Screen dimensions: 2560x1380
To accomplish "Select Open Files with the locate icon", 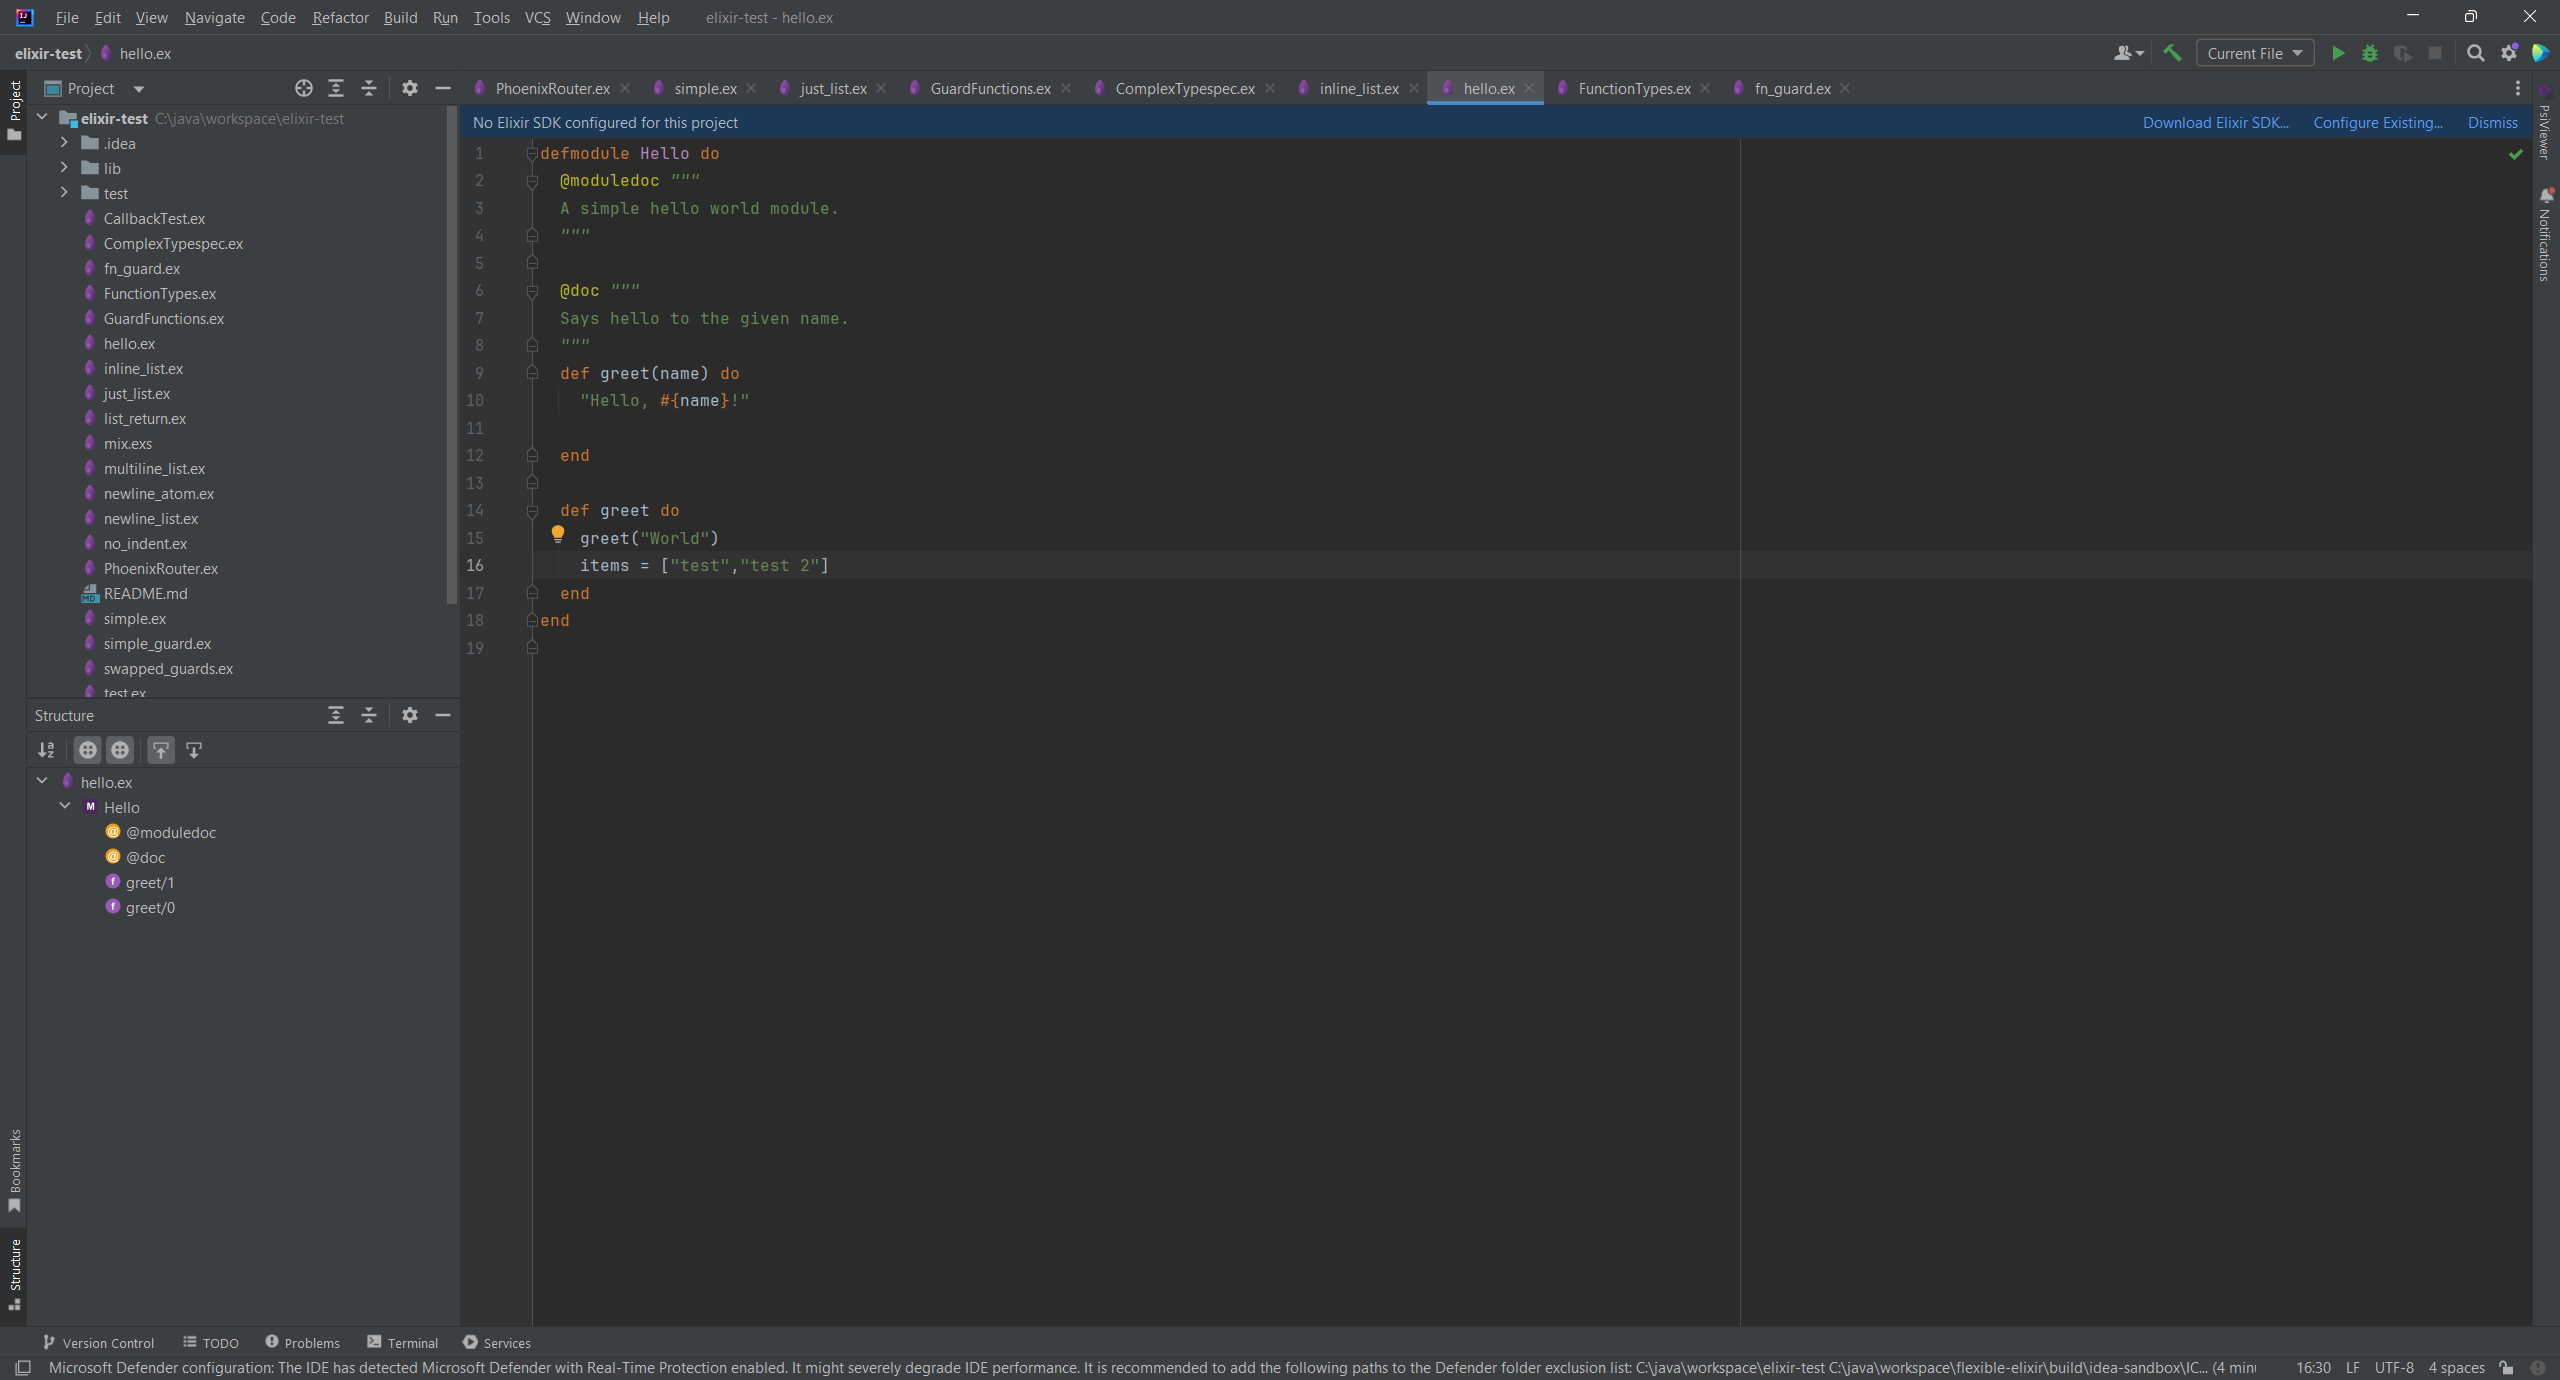I will point(303,88).
